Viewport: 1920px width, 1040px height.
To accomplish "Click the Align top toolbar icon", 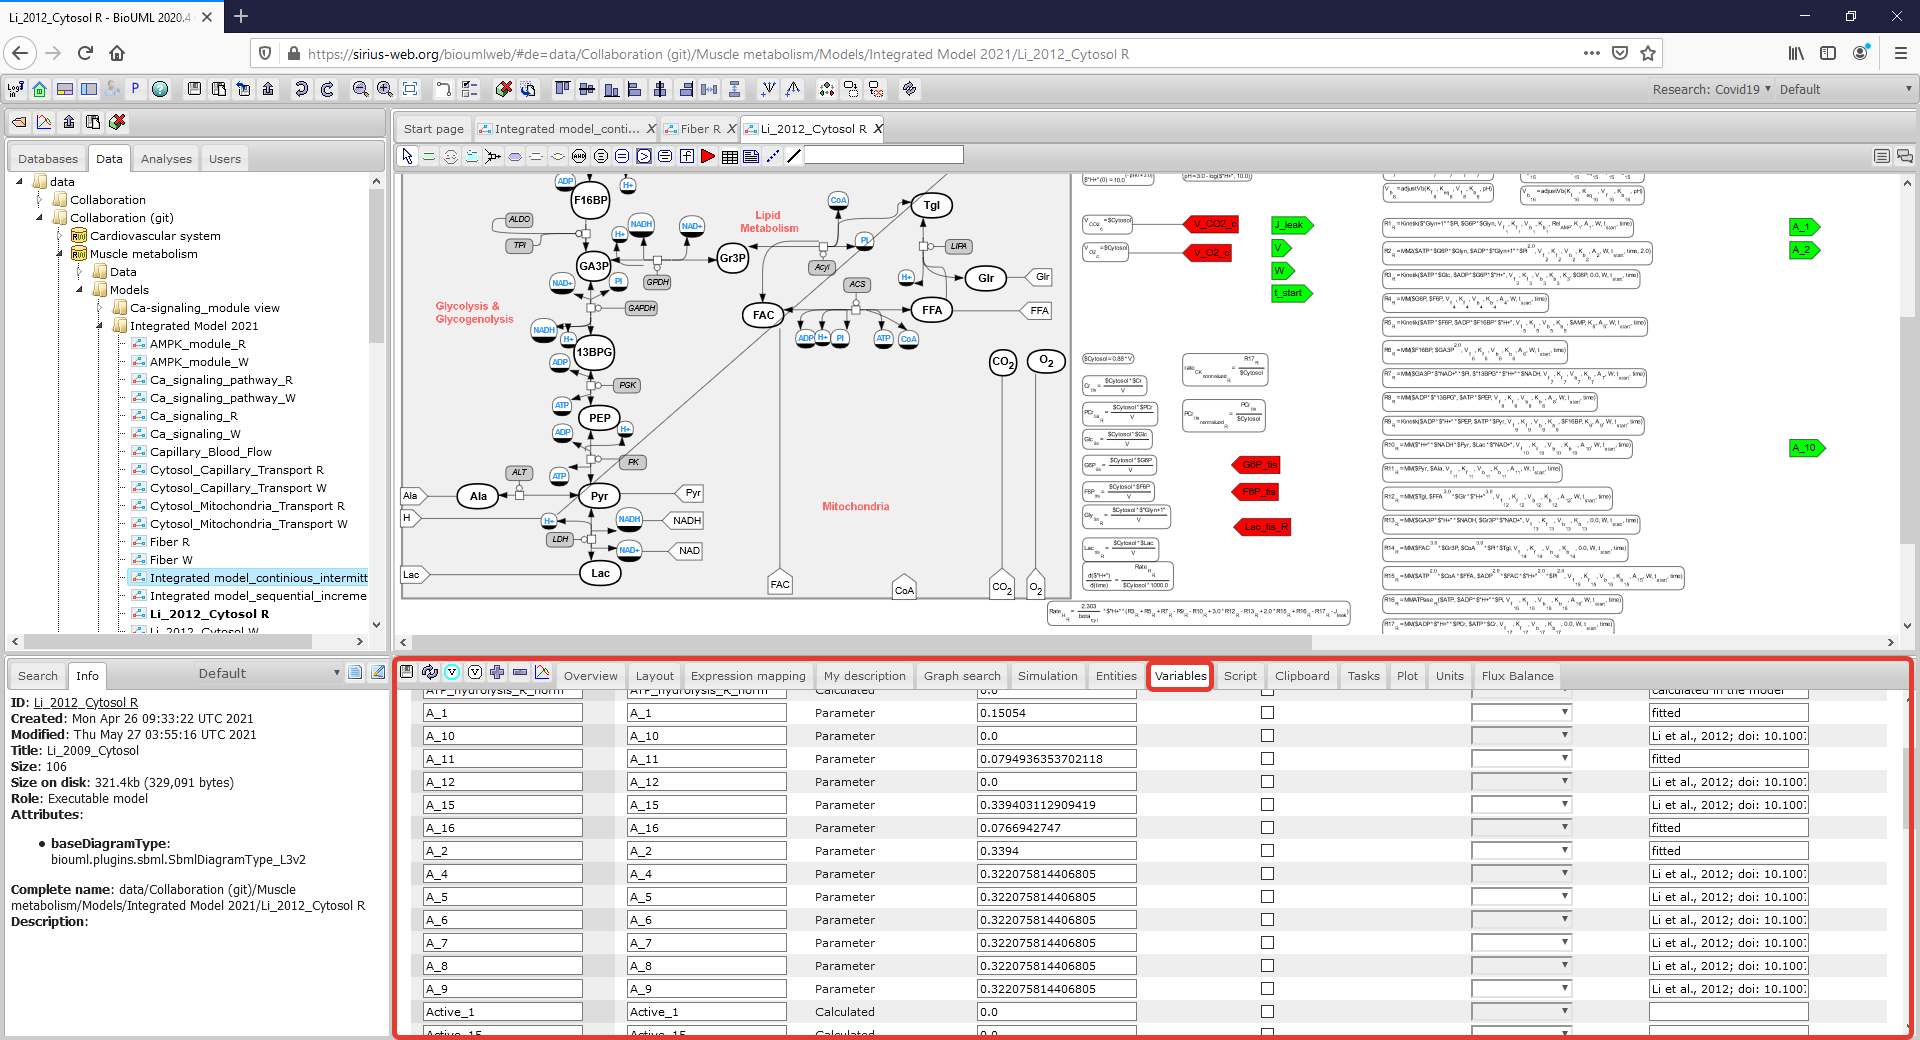I will point(562,89).
